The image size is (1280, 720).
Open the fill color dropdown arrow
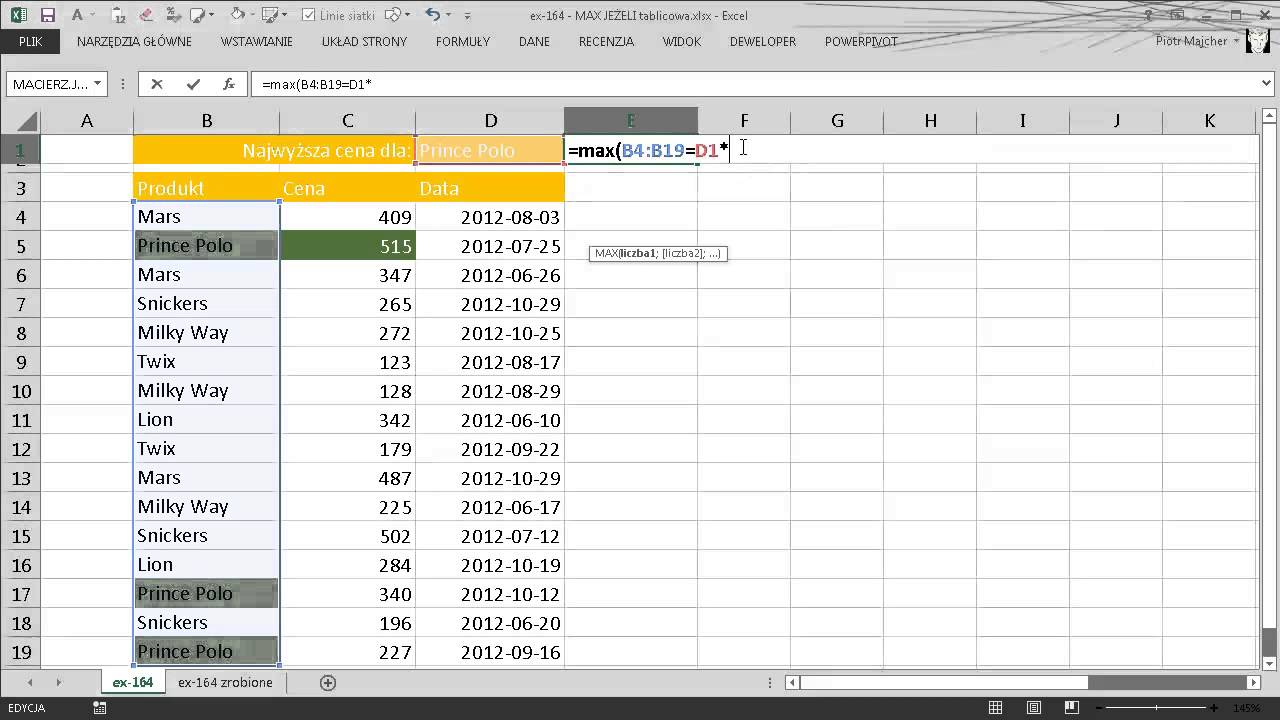252,15
